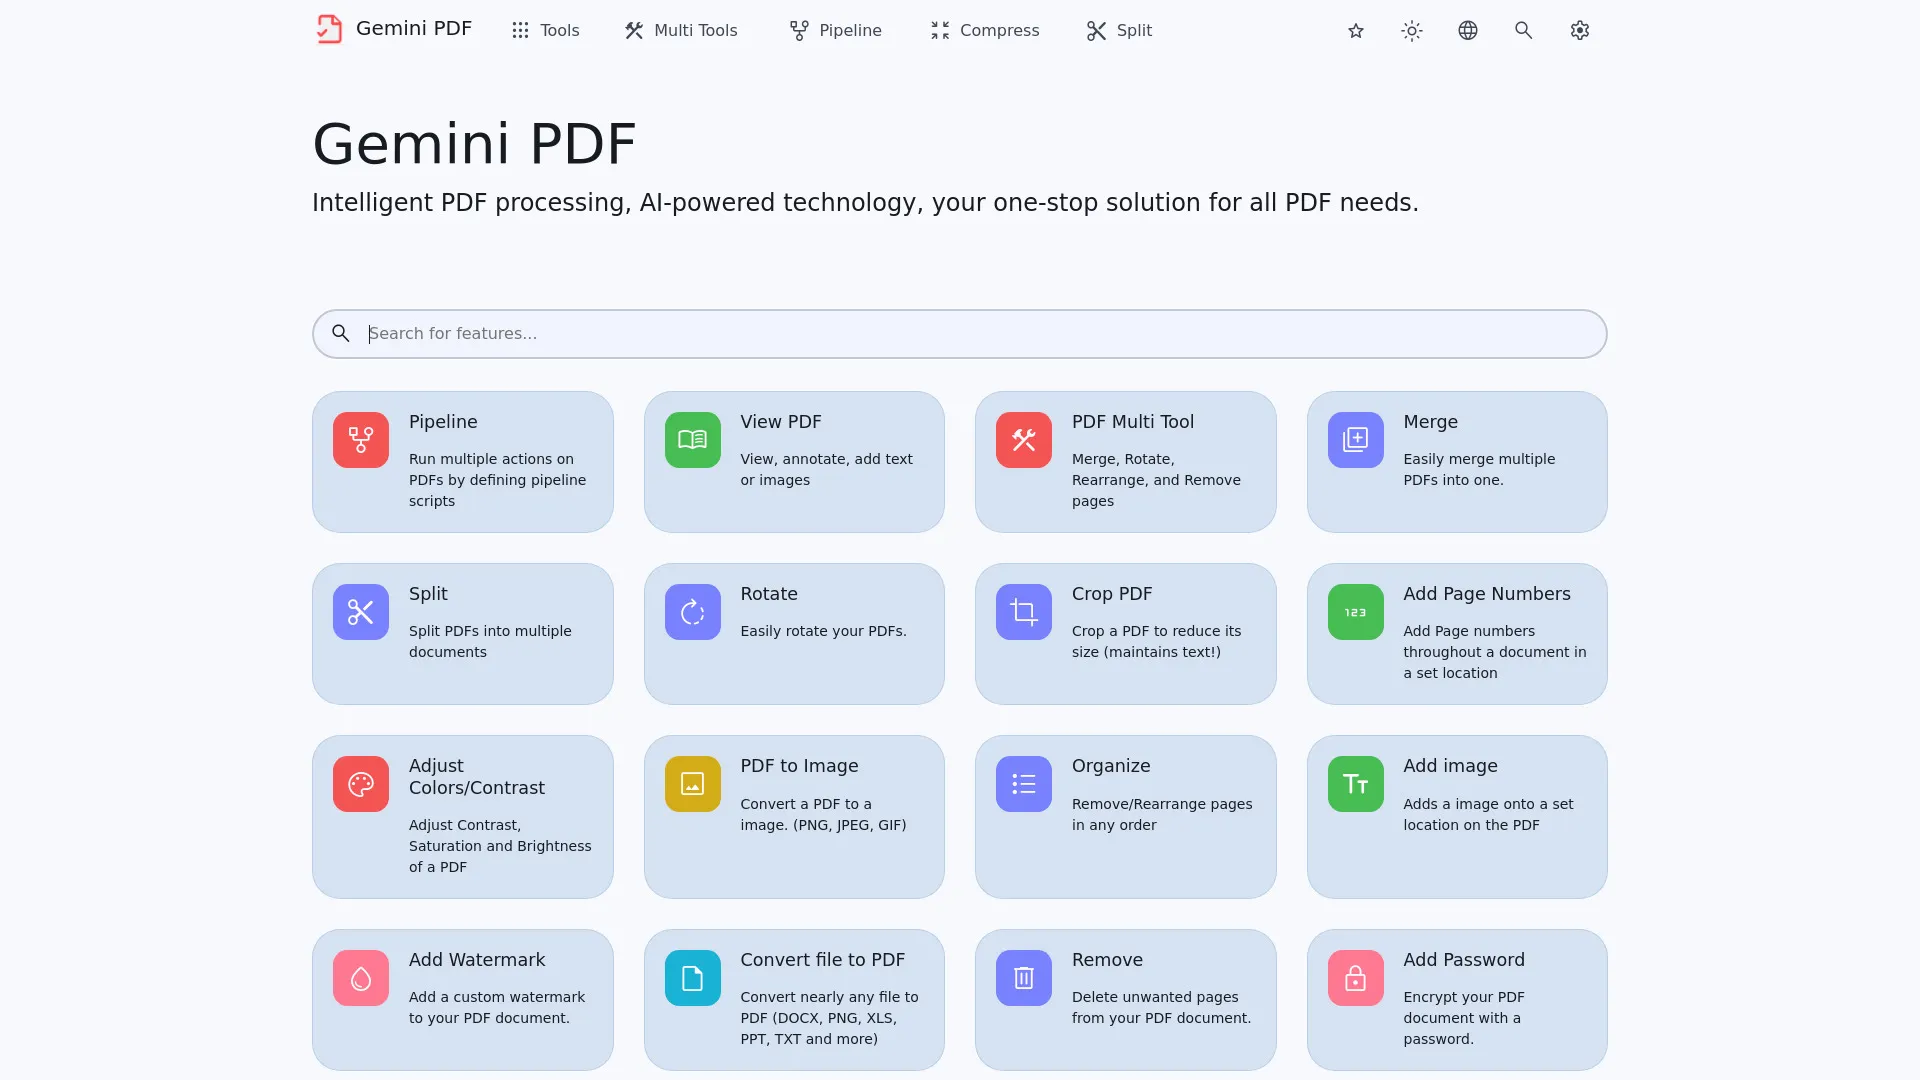Select the Add Page Numbers icon
1920x1080 pixels.
point(1354,611)
